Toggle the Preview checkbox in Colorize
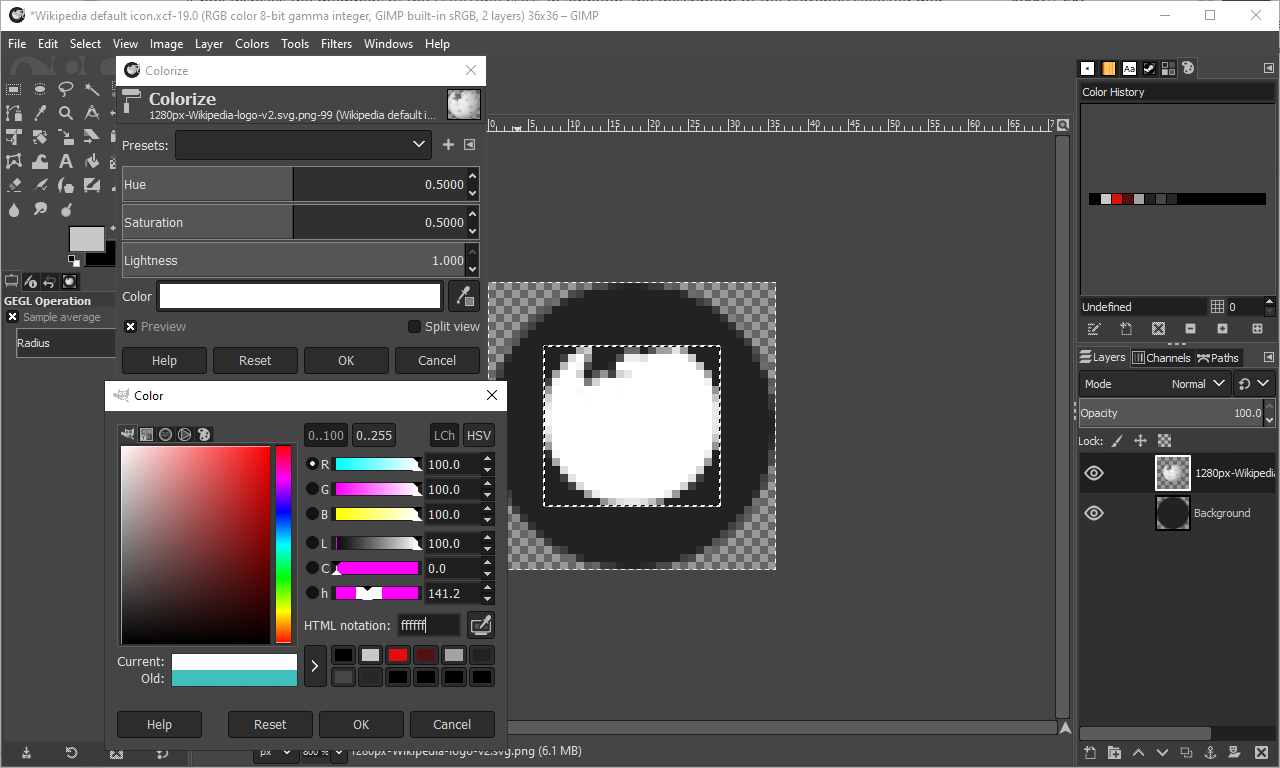The image size is (1280, 768). [x=130, y=327]
